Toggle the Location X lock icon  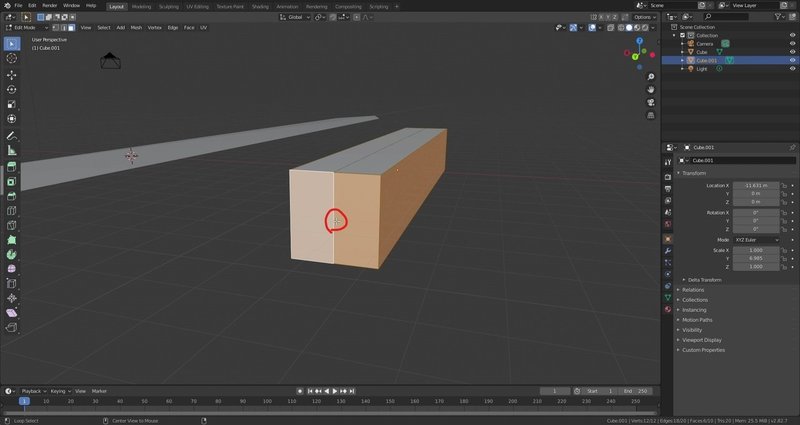coord(784,186)
